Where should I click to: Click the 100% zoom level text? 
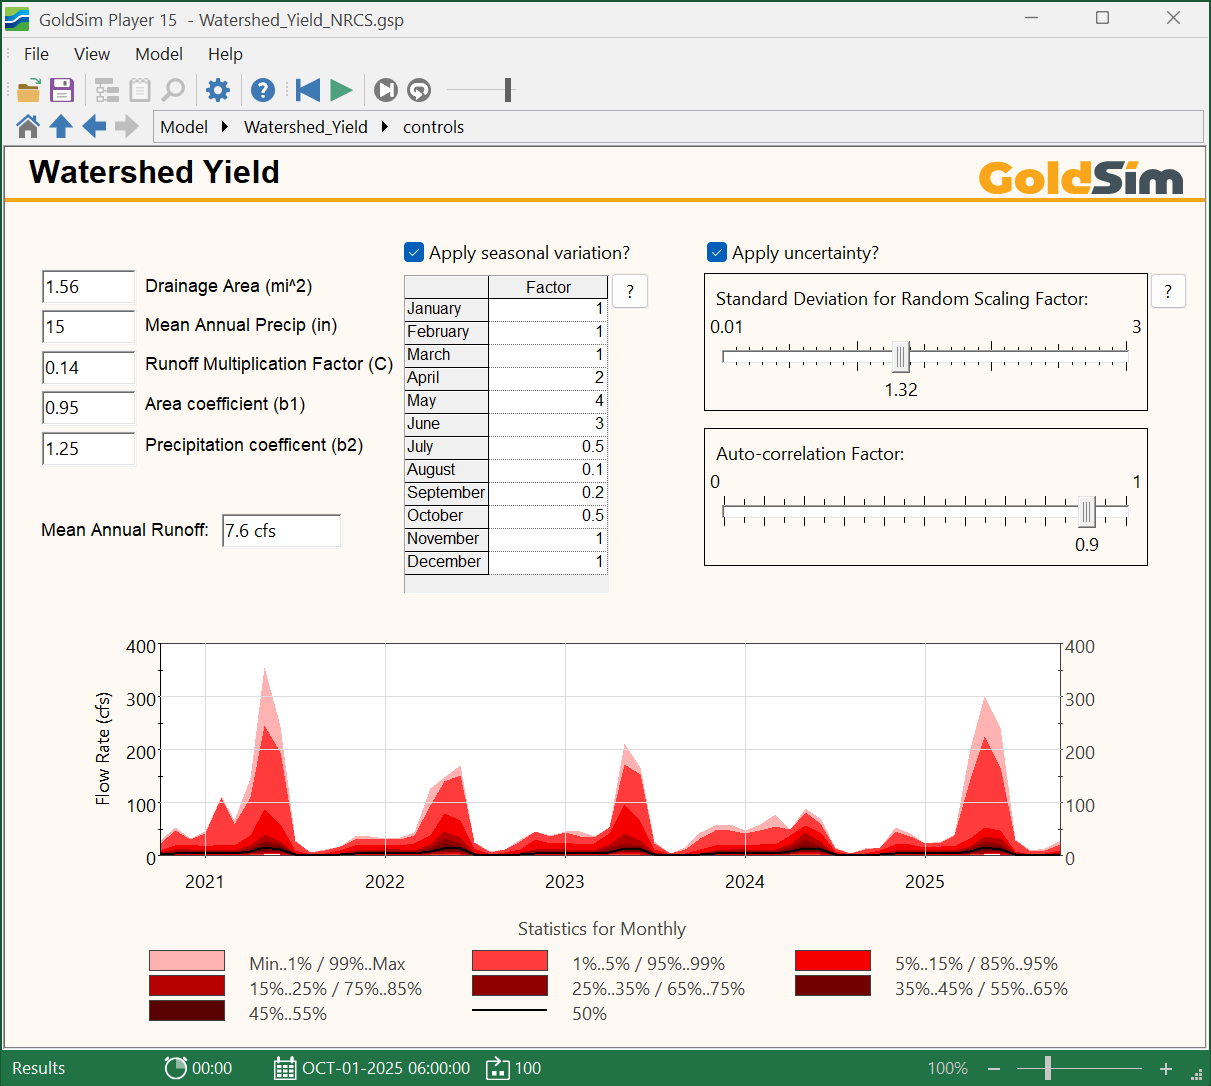coord(948,1068)
